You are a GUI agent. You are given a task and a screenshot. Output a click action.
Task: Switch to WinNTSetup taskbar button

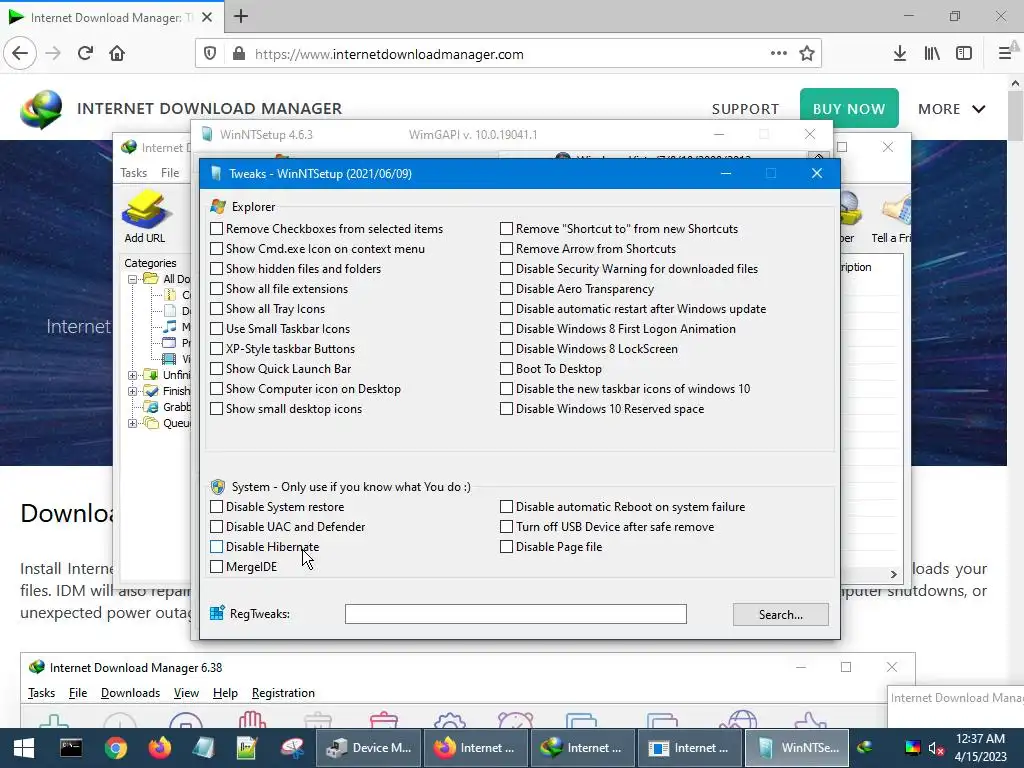[797, 748]
